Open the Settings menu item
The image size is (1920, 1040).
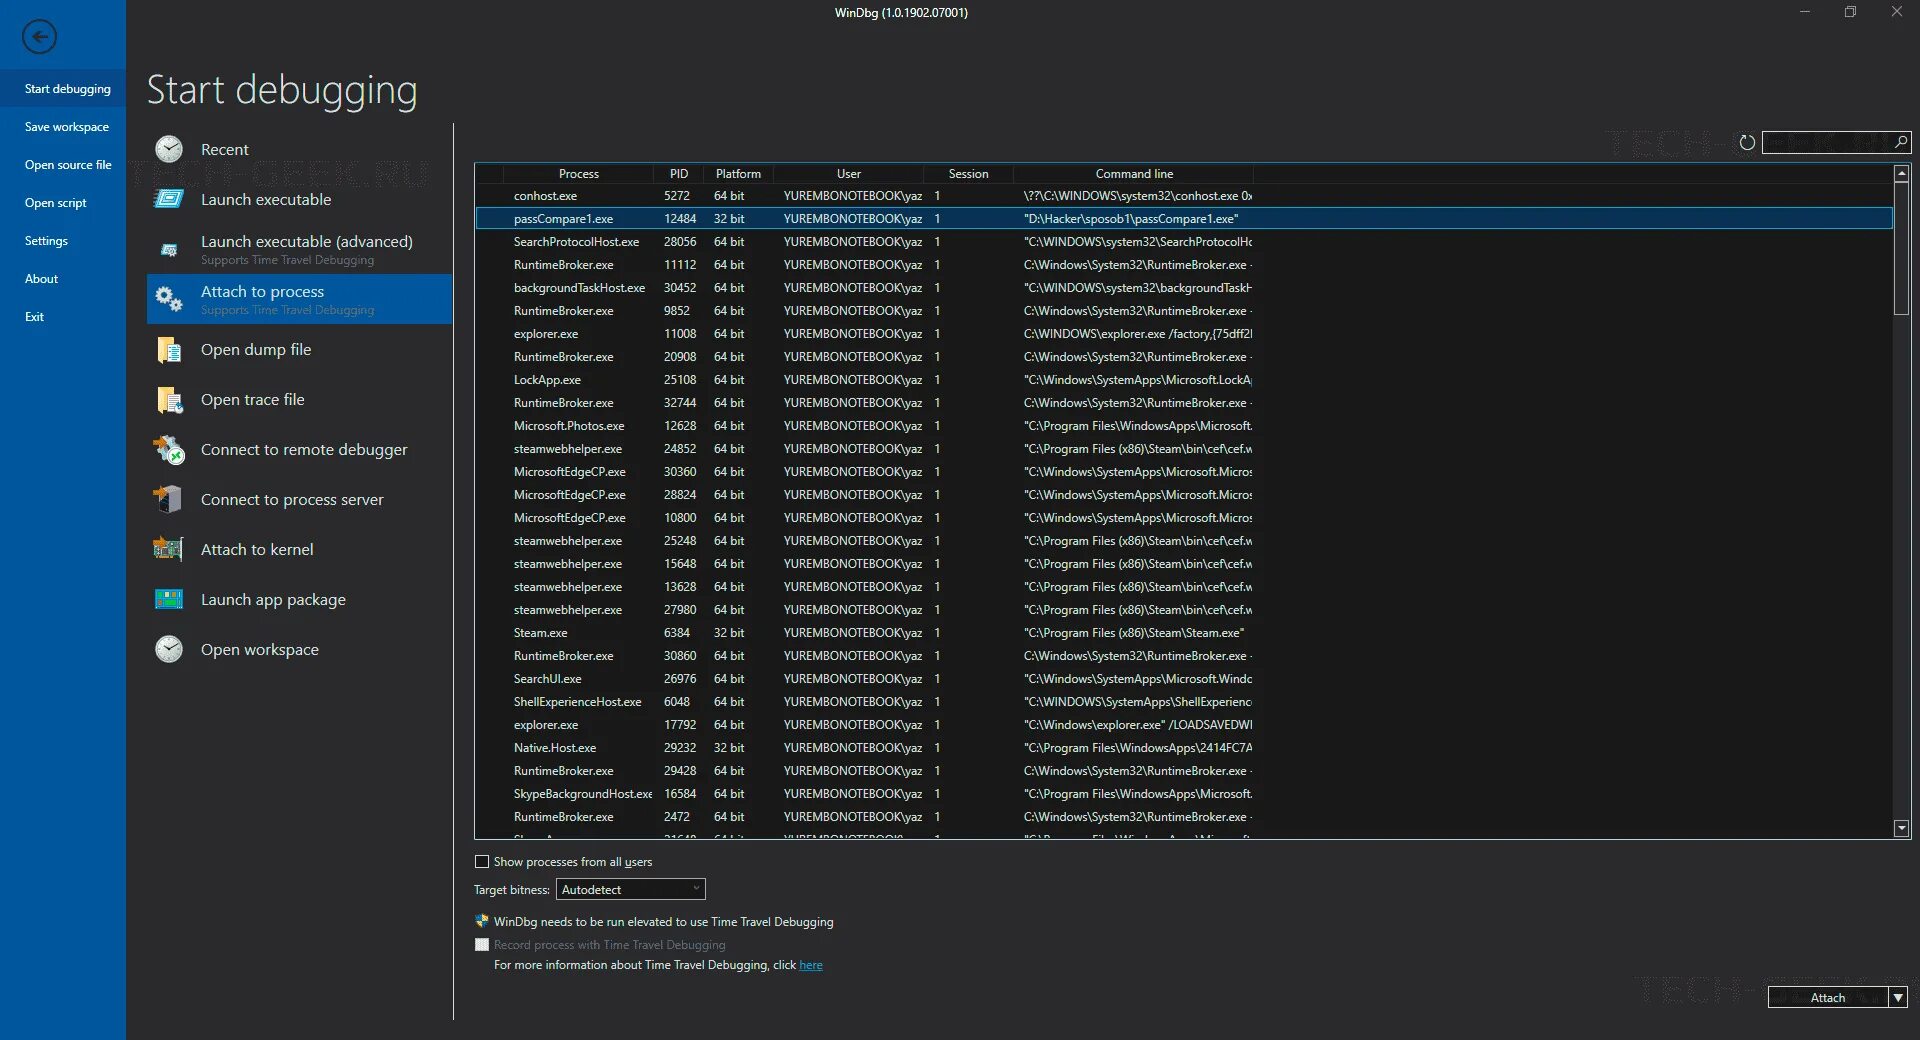coord(46,241)
